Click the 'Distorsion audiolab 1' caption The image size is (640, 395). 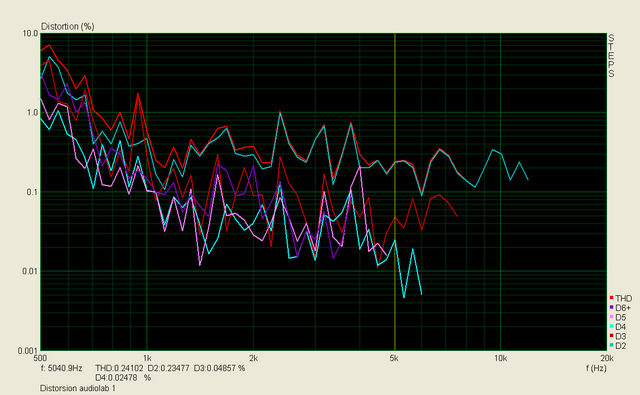click(x=78, y=388)
